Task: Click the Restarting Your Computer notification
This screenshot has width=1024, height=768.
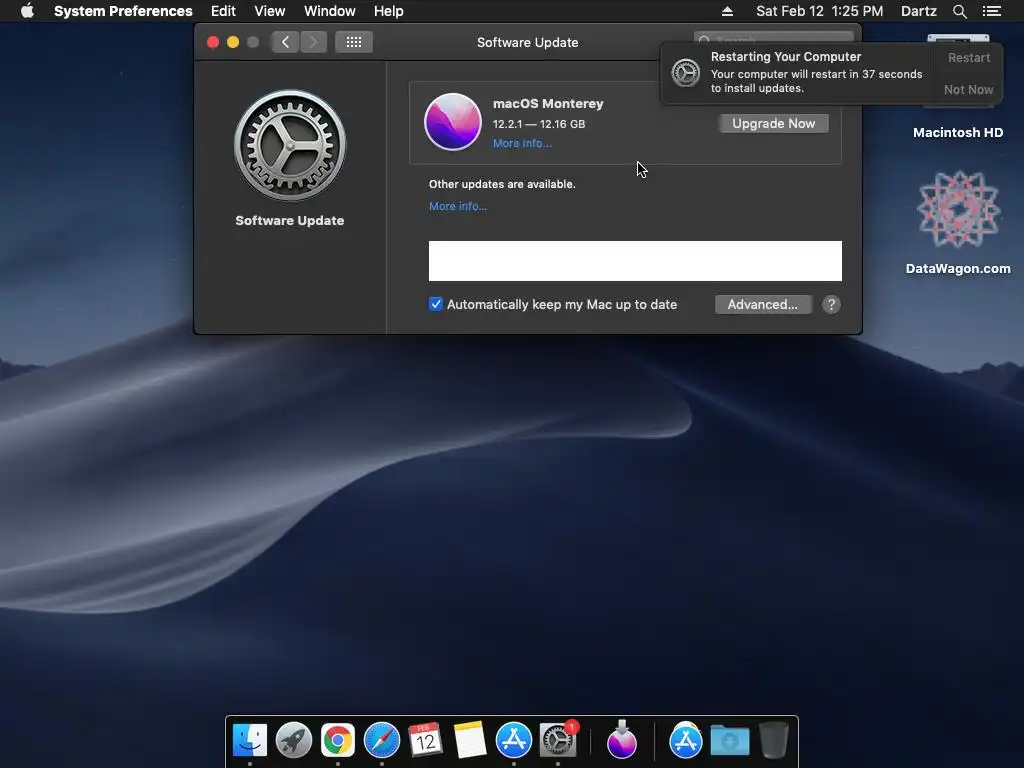Action: 797,73
